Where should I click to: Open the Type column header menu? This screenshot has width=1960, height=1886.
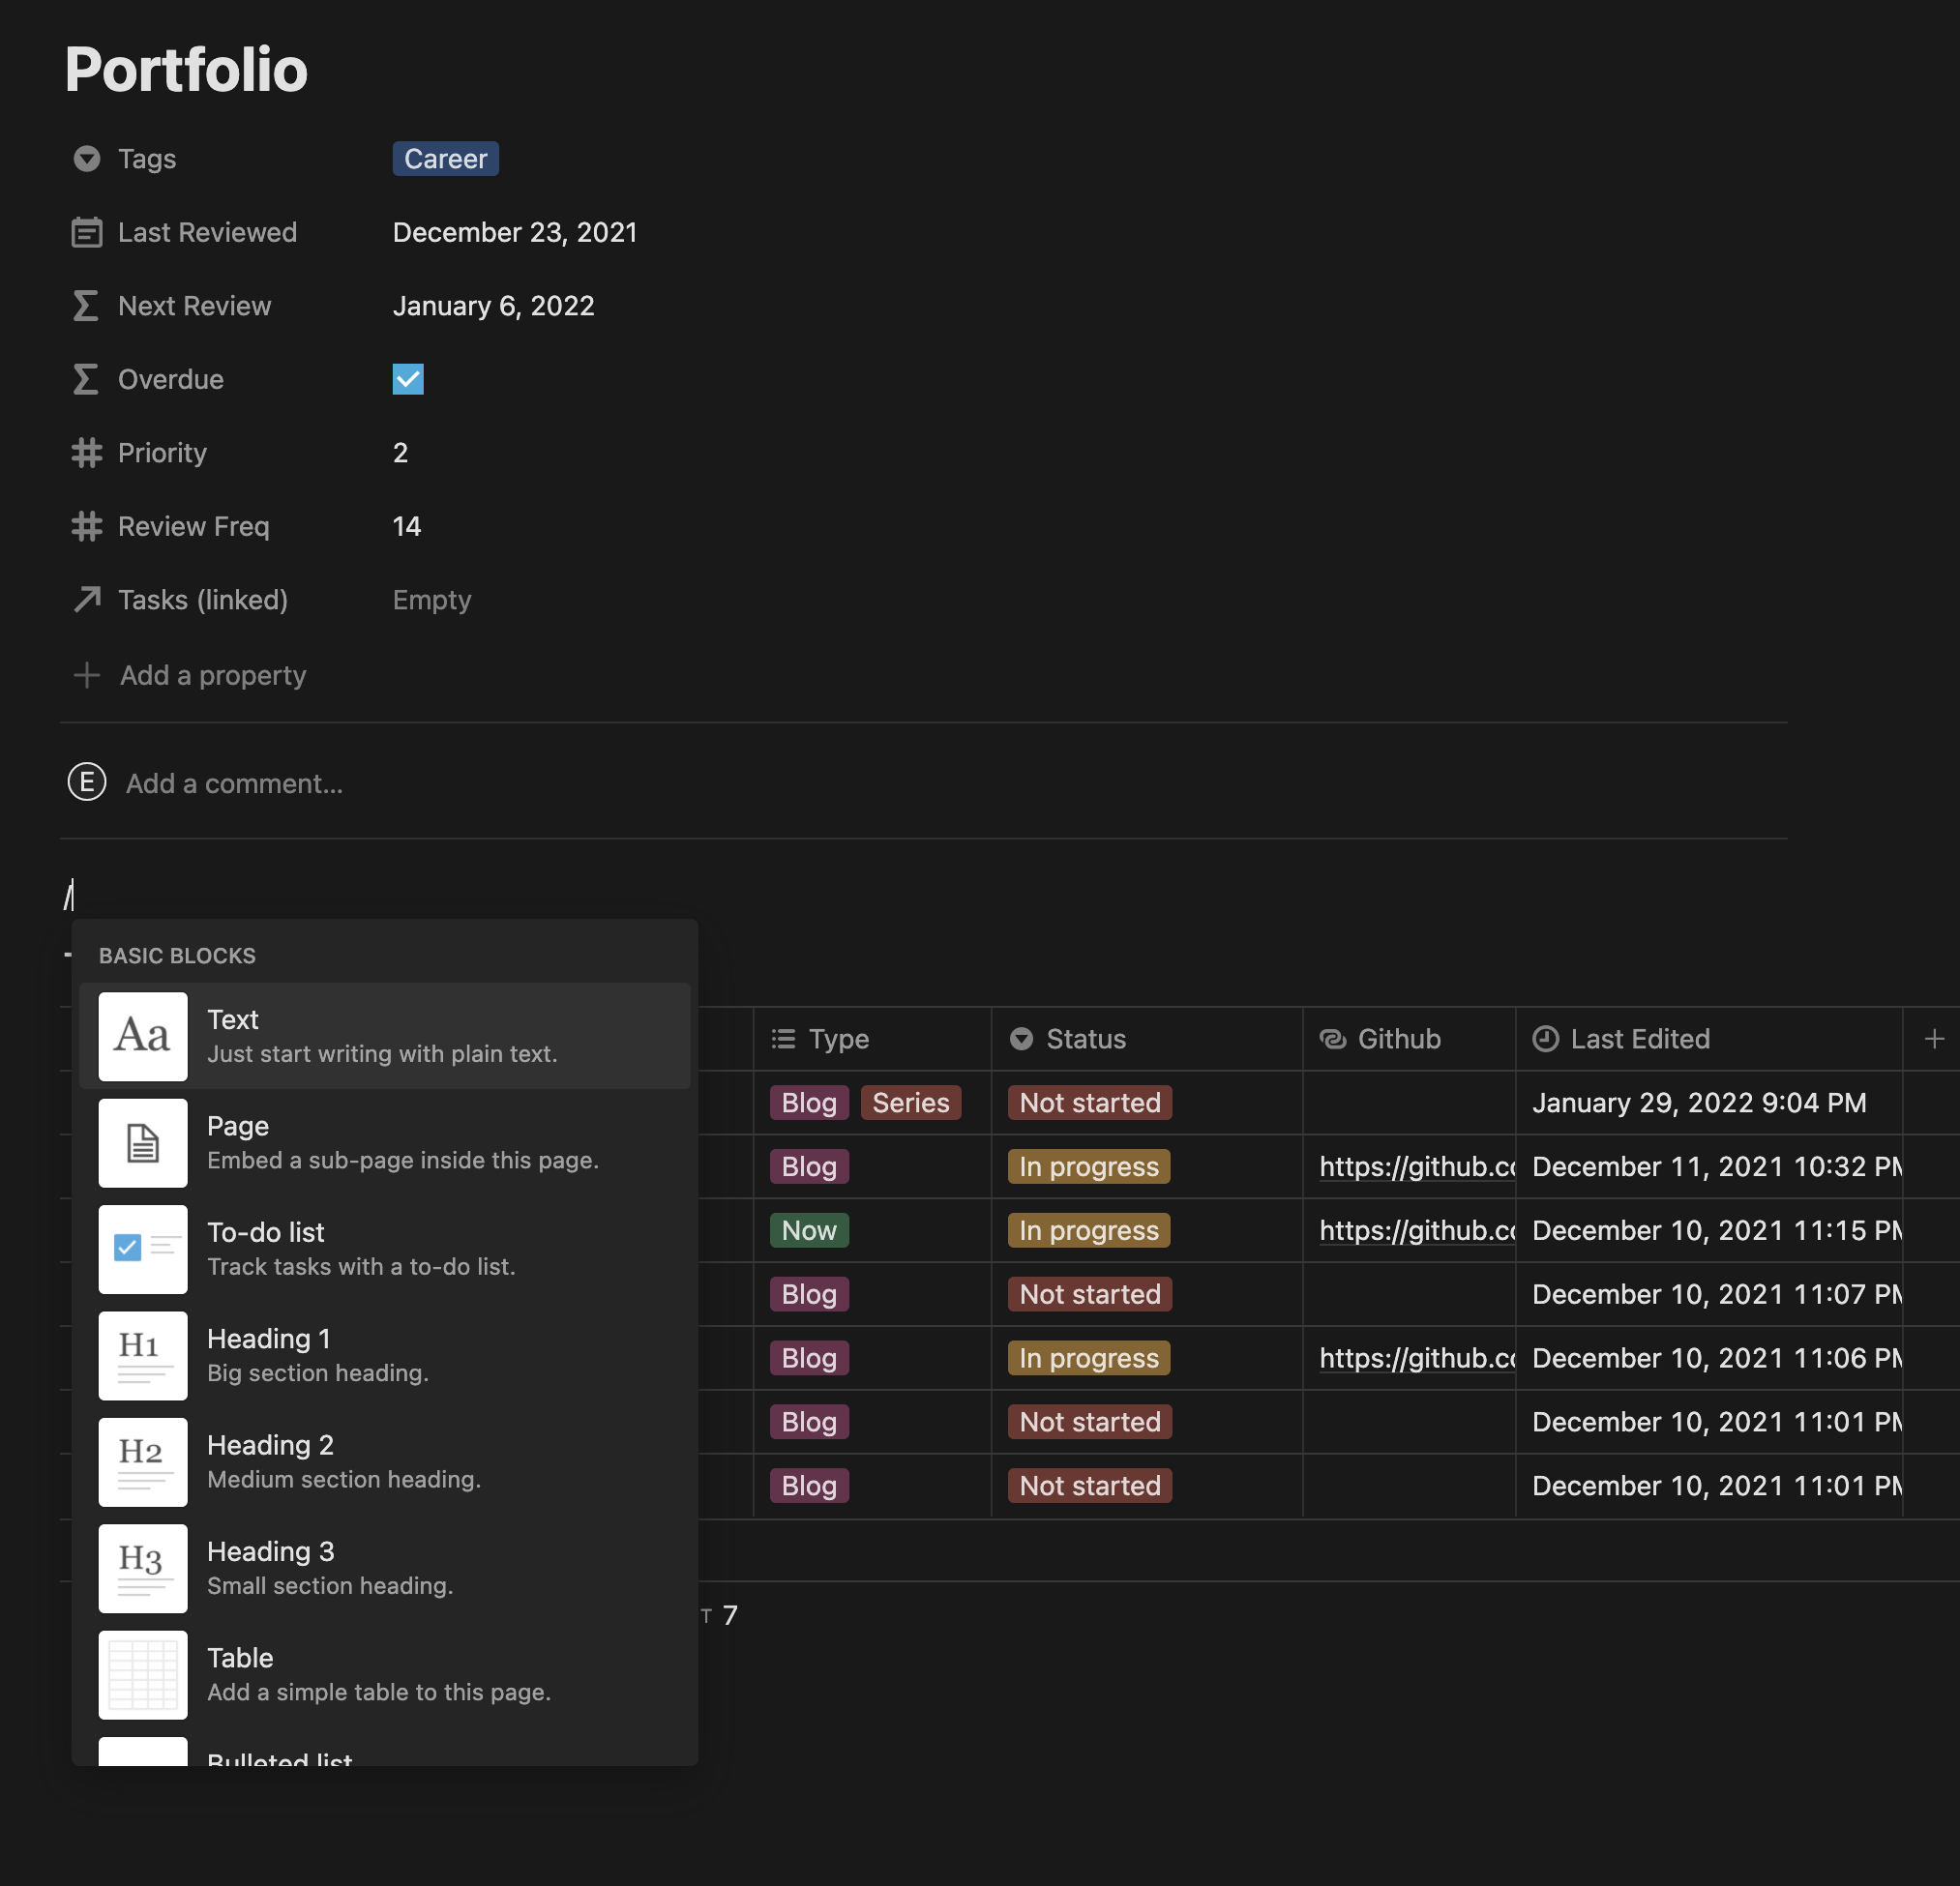click(838, 1039)
